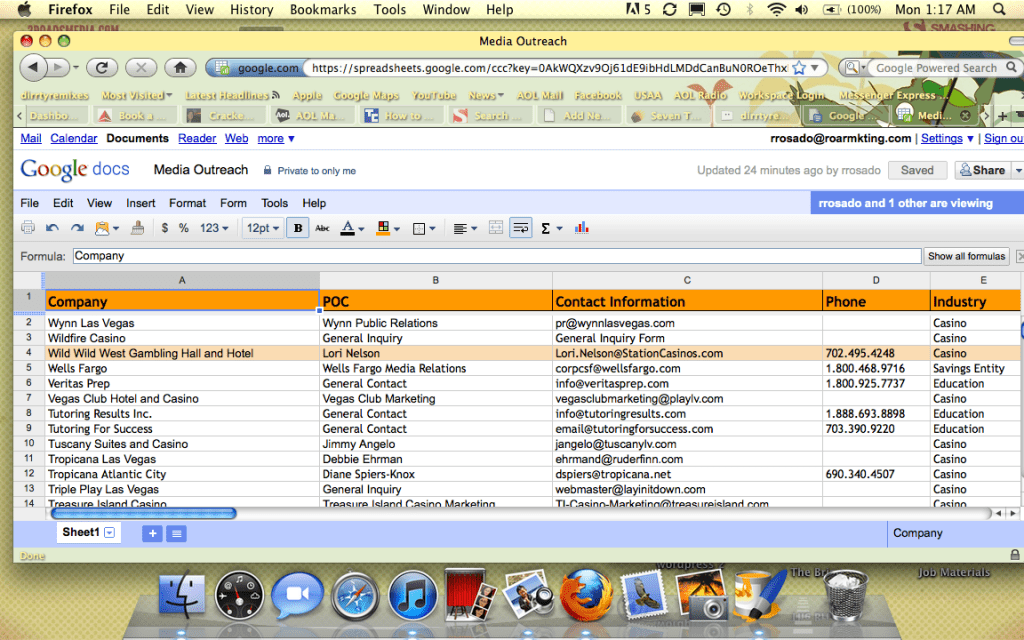This screenshot has height=640, width=1024.
Task: Click the paintbrush format icon
Action: [x=138, y=228]
